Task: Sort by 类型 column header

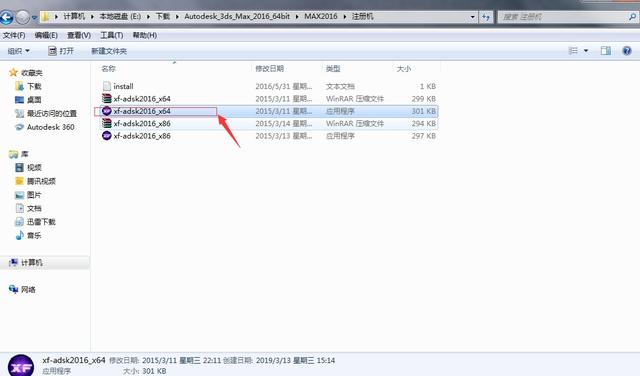Action: click(333, 69)
